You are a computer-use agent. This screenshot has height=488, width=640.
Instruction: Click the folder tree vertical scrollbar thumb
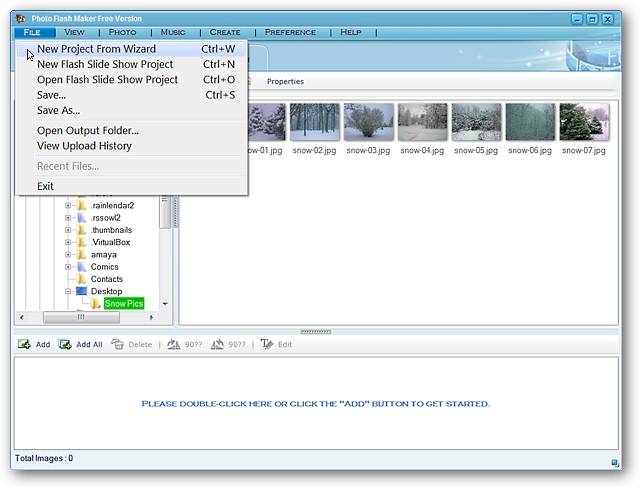coord(165,212)
